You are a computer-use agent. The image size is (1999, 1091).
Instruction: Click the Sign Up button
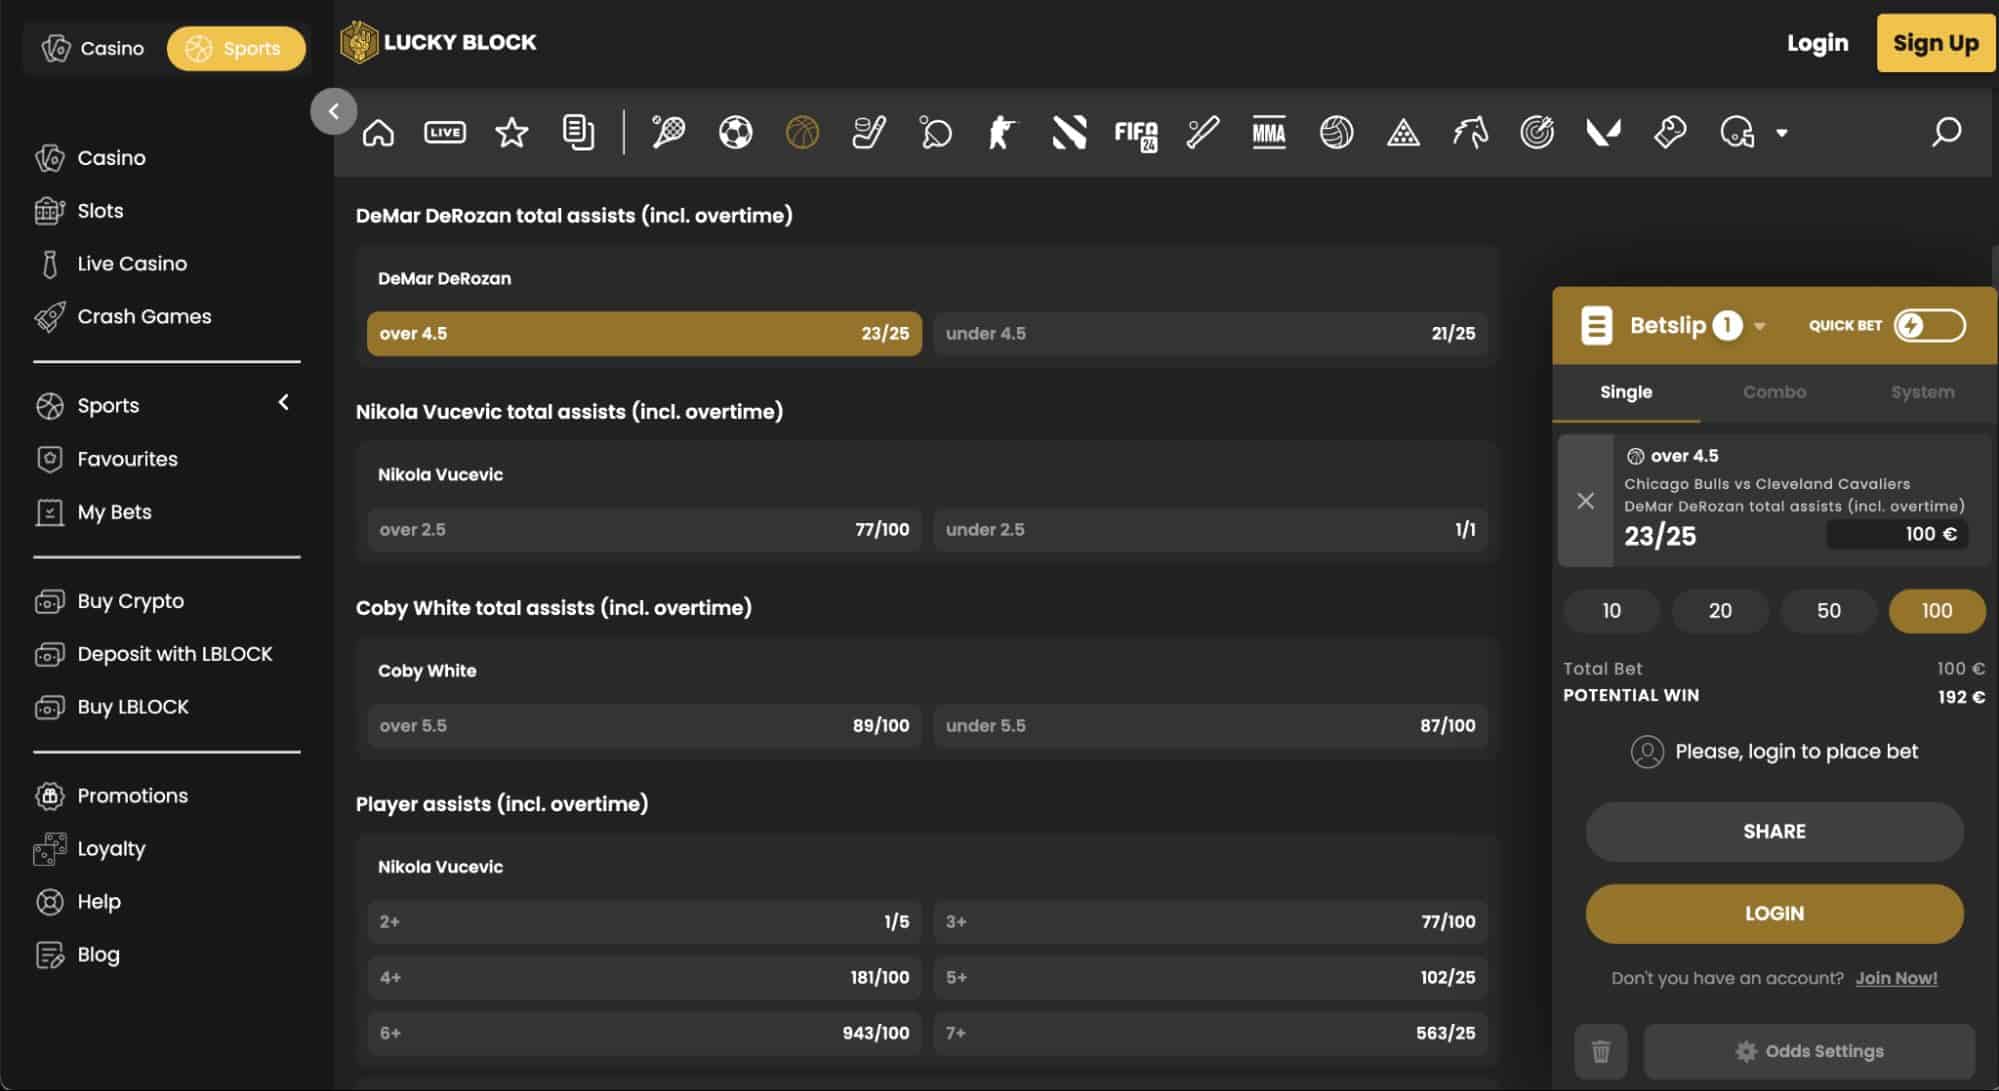pos(1935,43)
